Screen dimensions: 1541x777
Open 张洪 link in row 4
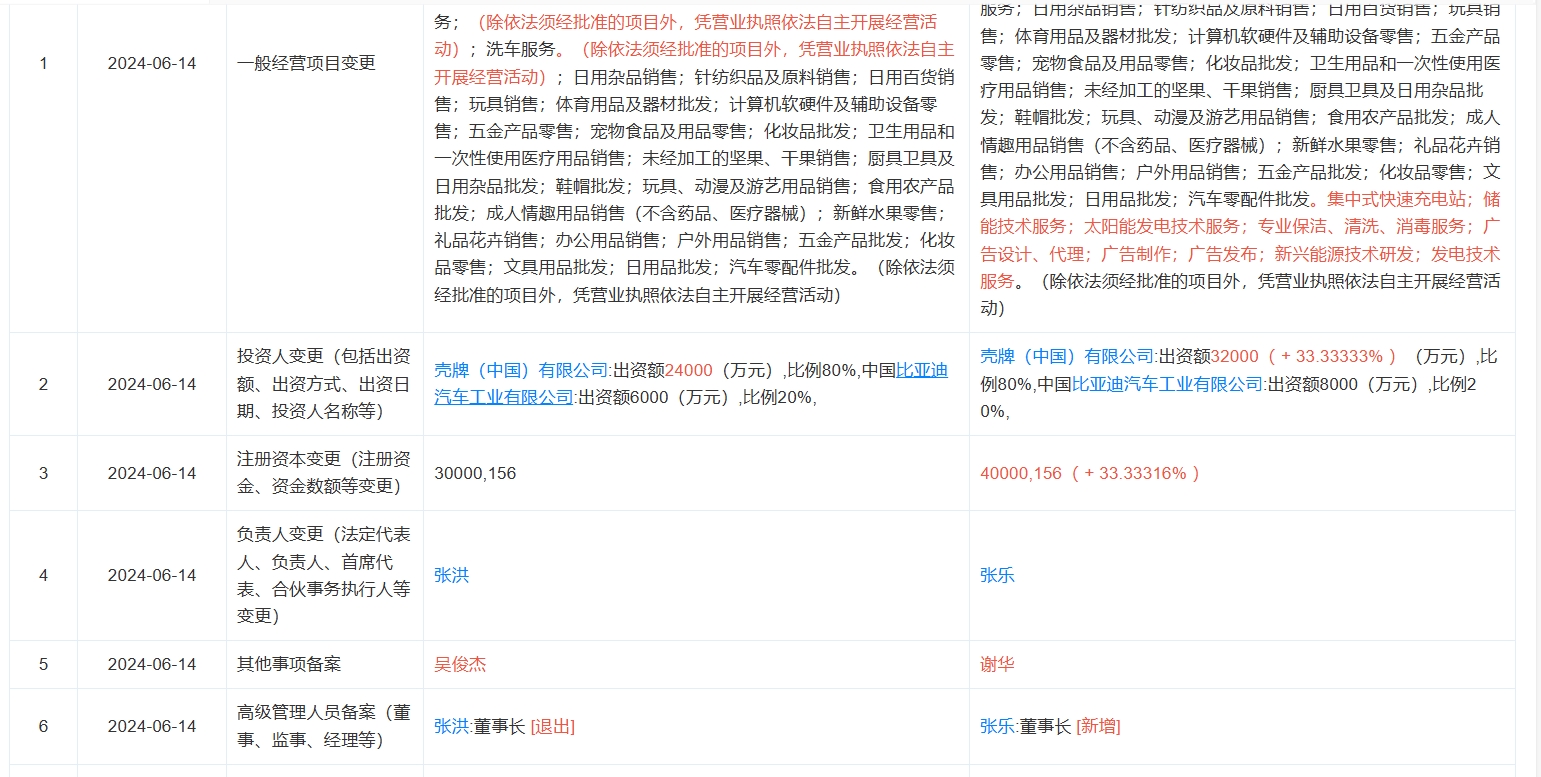[x=452, y=575]
